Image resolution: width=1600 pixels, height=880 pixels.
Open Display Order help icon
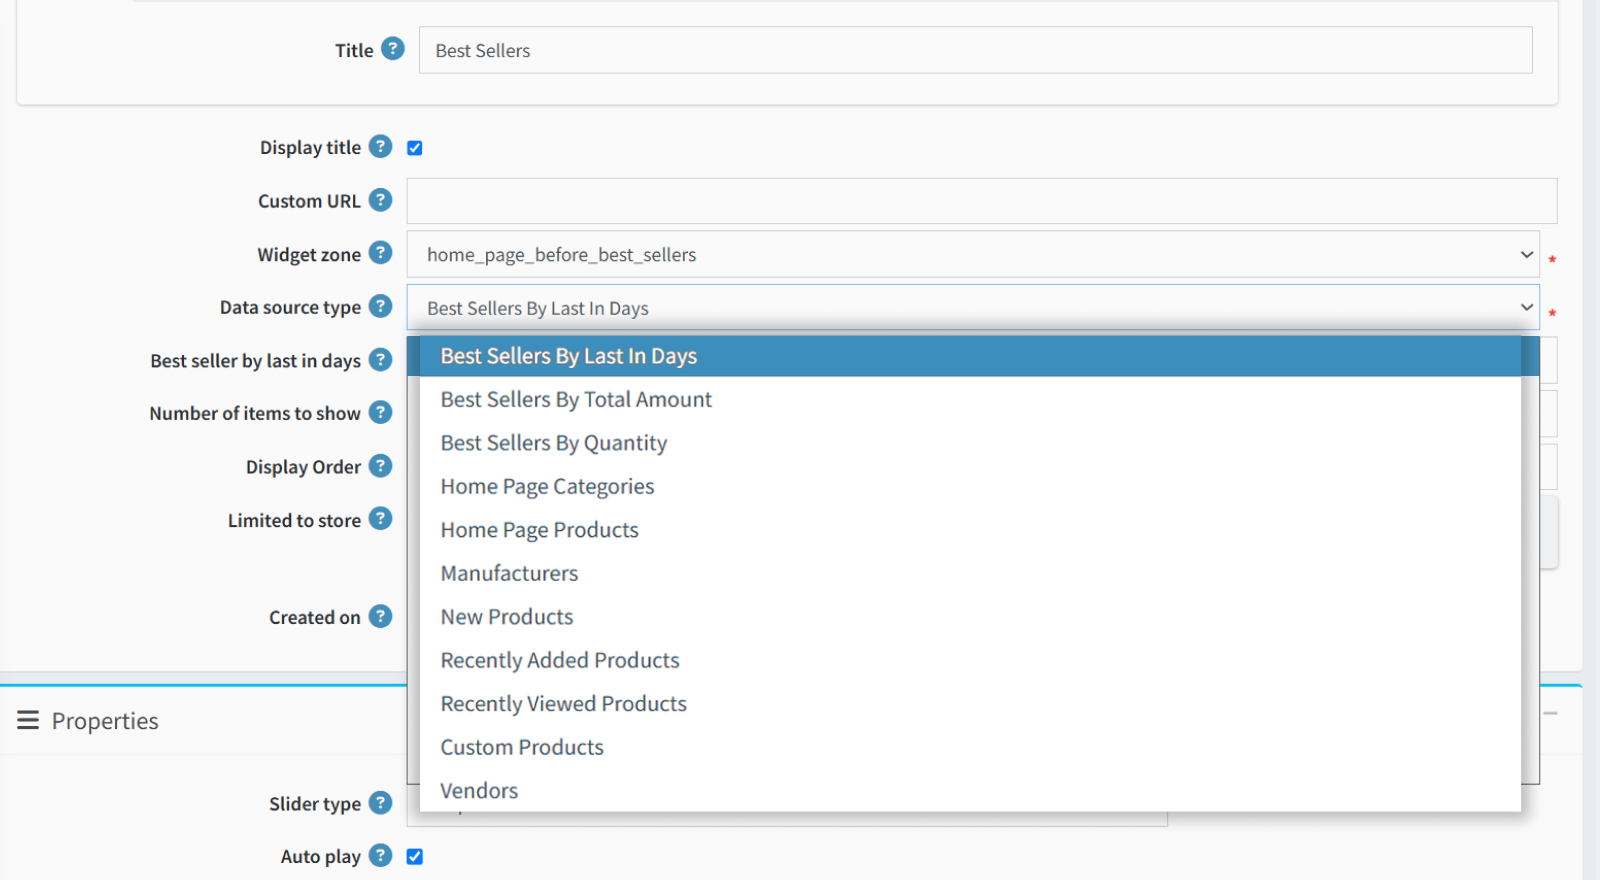pos(380,466)
